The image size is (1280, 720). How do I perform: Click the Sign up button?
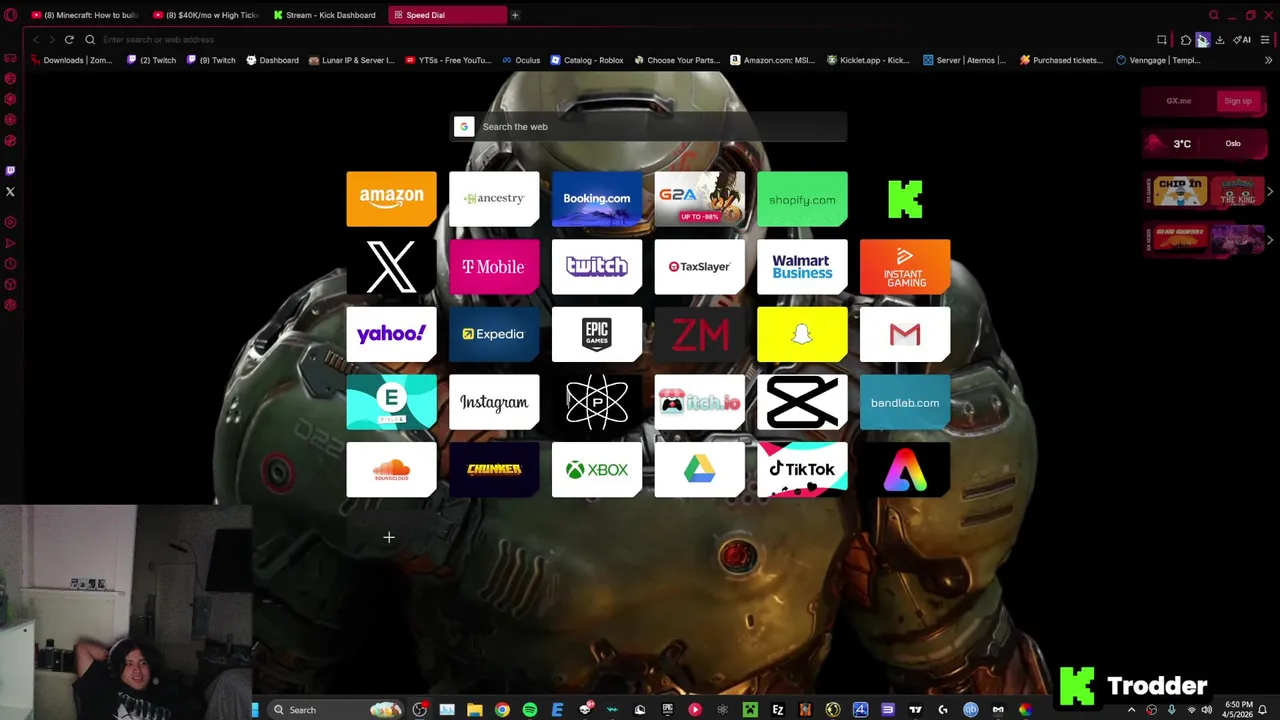(1237, 101)
